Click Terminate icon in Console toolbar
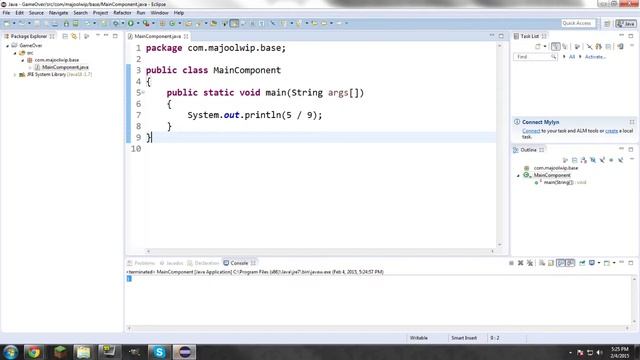Viewport: 640px width, 360px height. click(511, 263)
